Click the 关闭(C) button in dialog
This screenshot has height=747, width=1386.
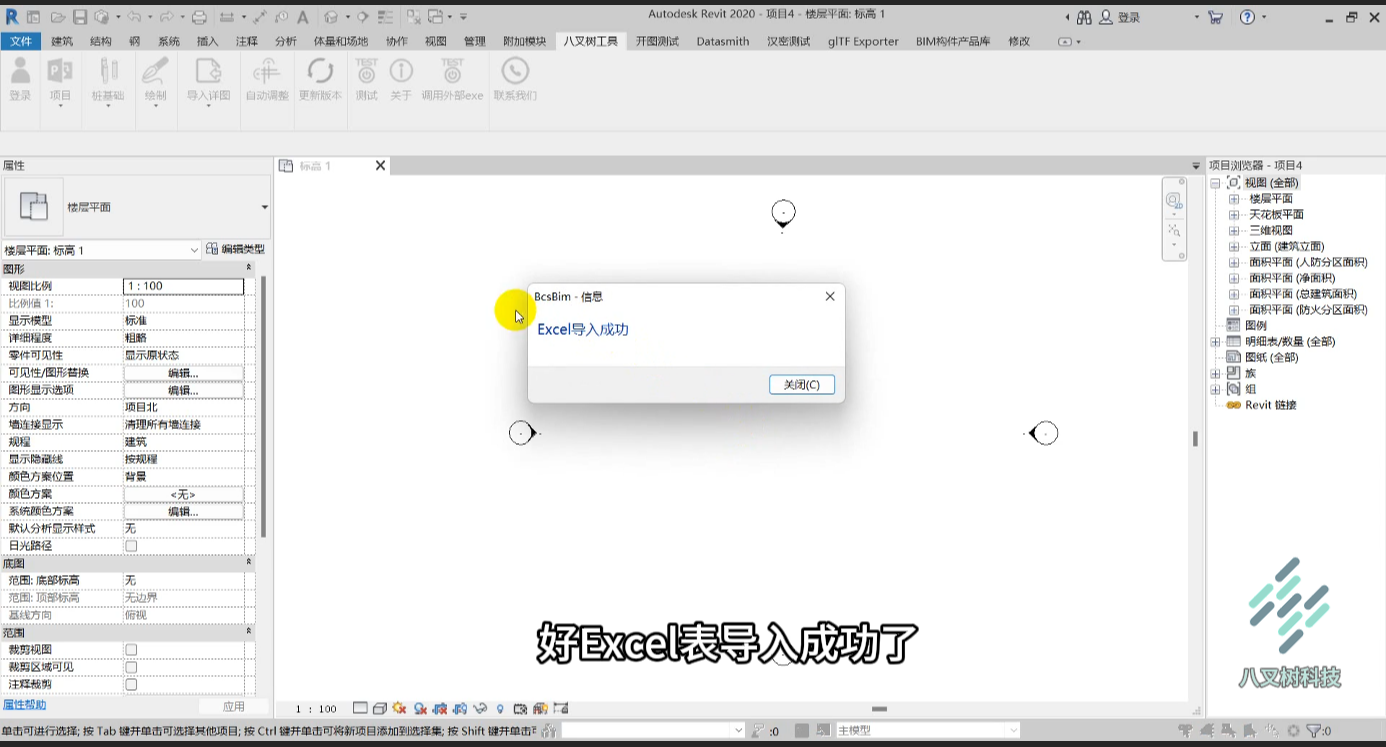pyautogui.click(x=802, y=385)
